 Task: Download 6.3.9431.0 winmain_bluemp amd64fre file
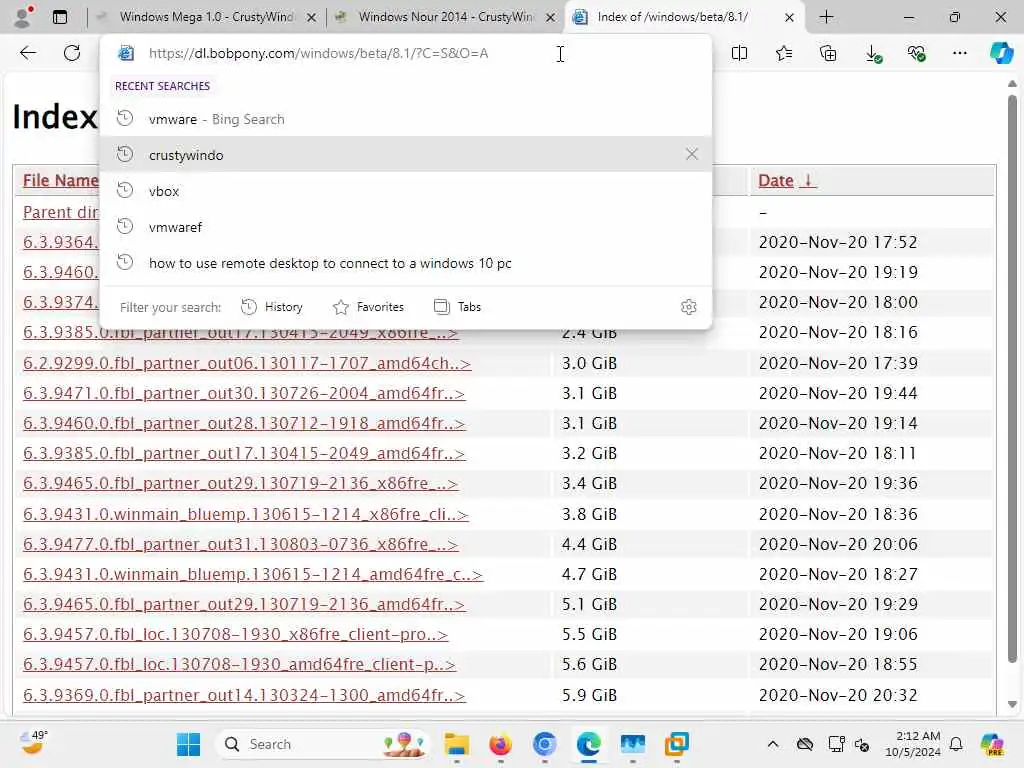(253, 574)
